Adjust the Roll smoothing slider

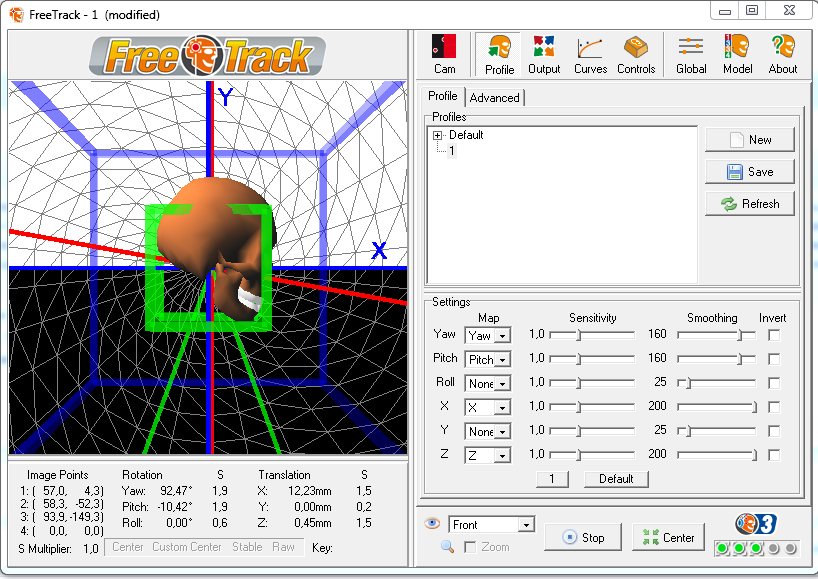717,383
